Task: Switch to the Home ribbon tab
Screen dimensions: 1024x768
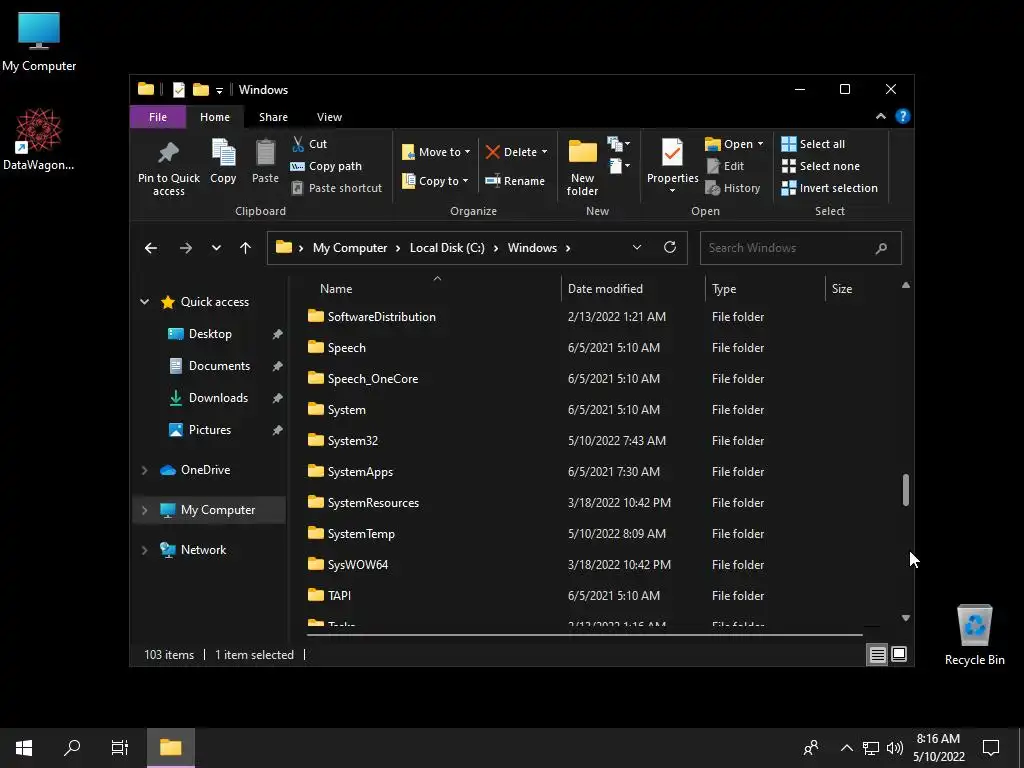Action: click(x=215, y=117)
